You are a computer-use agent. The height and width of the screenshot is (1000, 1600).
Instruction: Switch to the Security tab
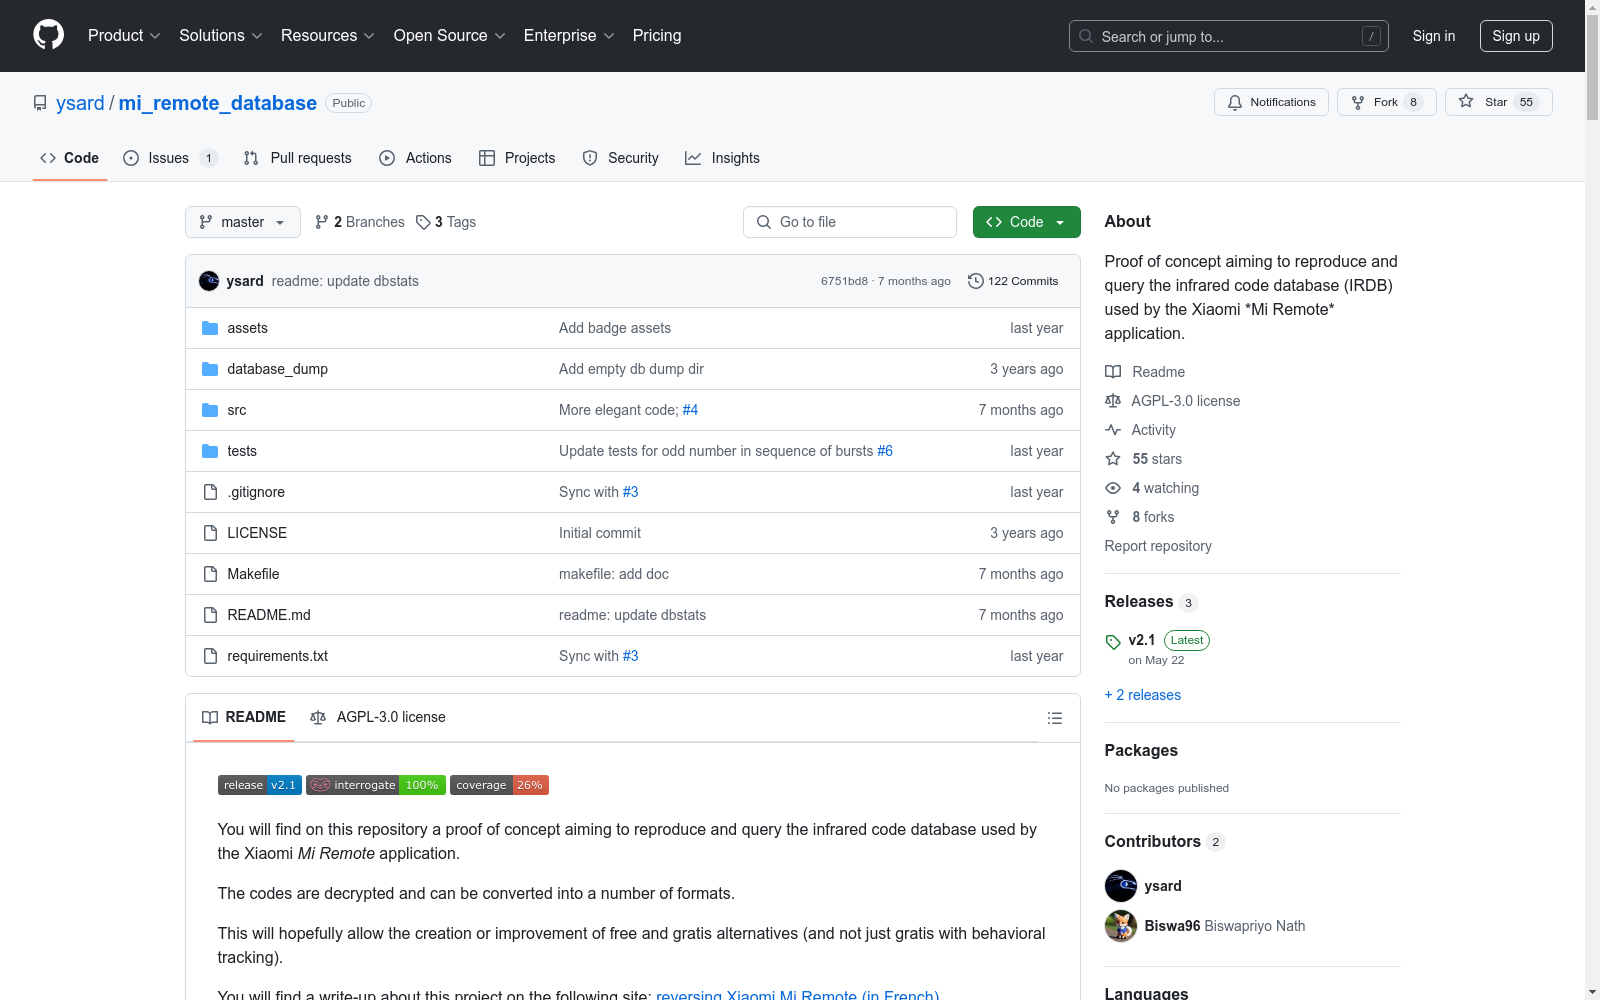point(620,158)
